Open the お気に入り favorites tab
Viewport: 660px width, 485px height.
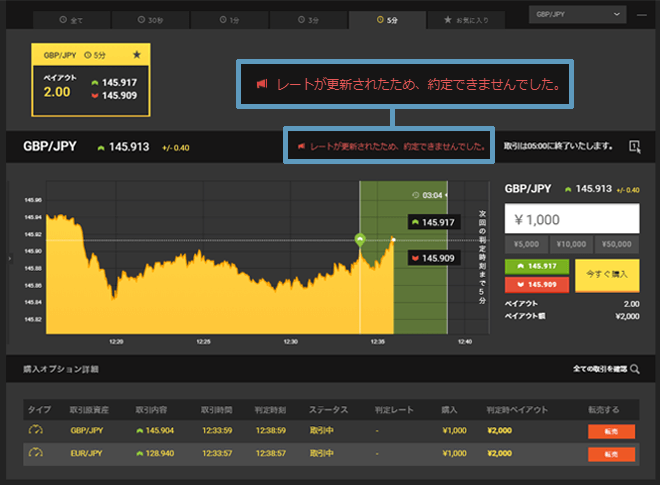click(x=466, y=20)
